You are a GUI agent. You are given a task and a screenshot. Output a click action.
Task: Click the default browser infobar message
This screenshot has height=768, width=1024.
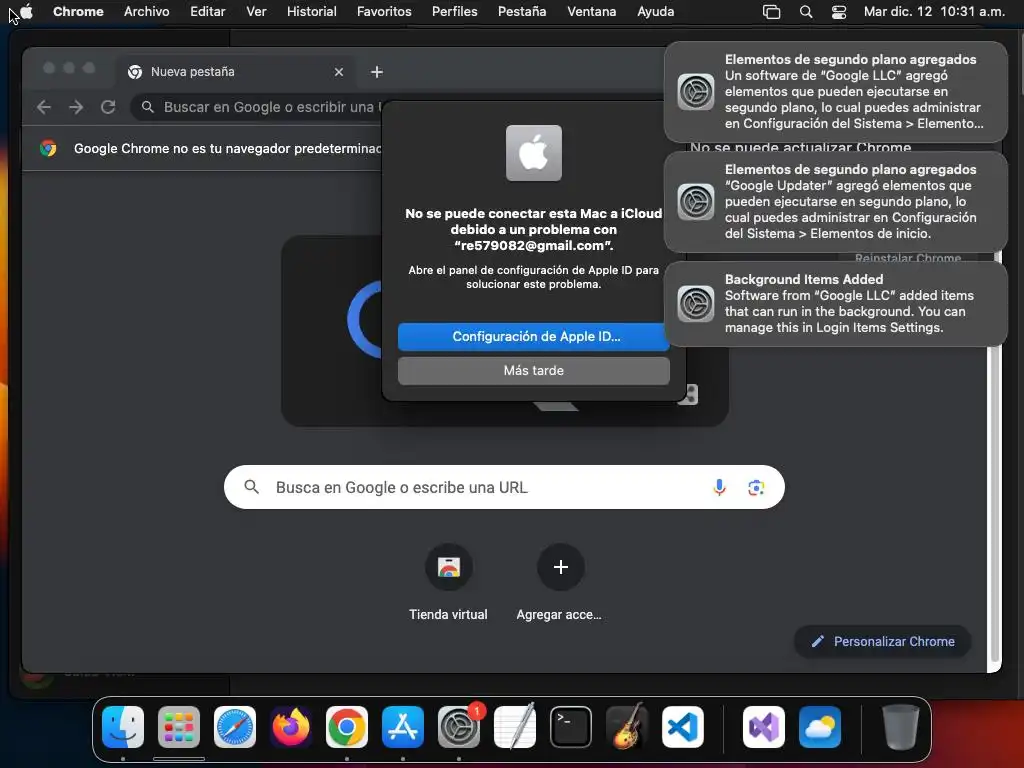click(227, 148)
